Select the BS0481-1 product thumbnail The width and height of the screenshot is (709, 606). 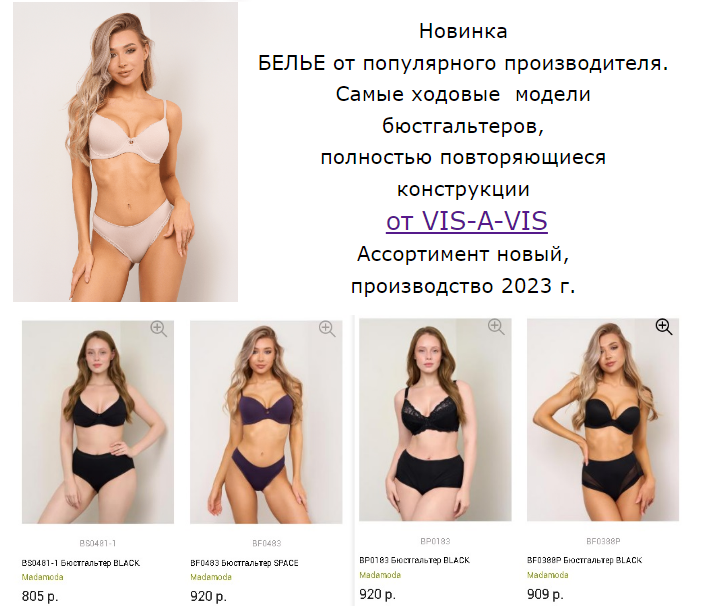(98, 422)
